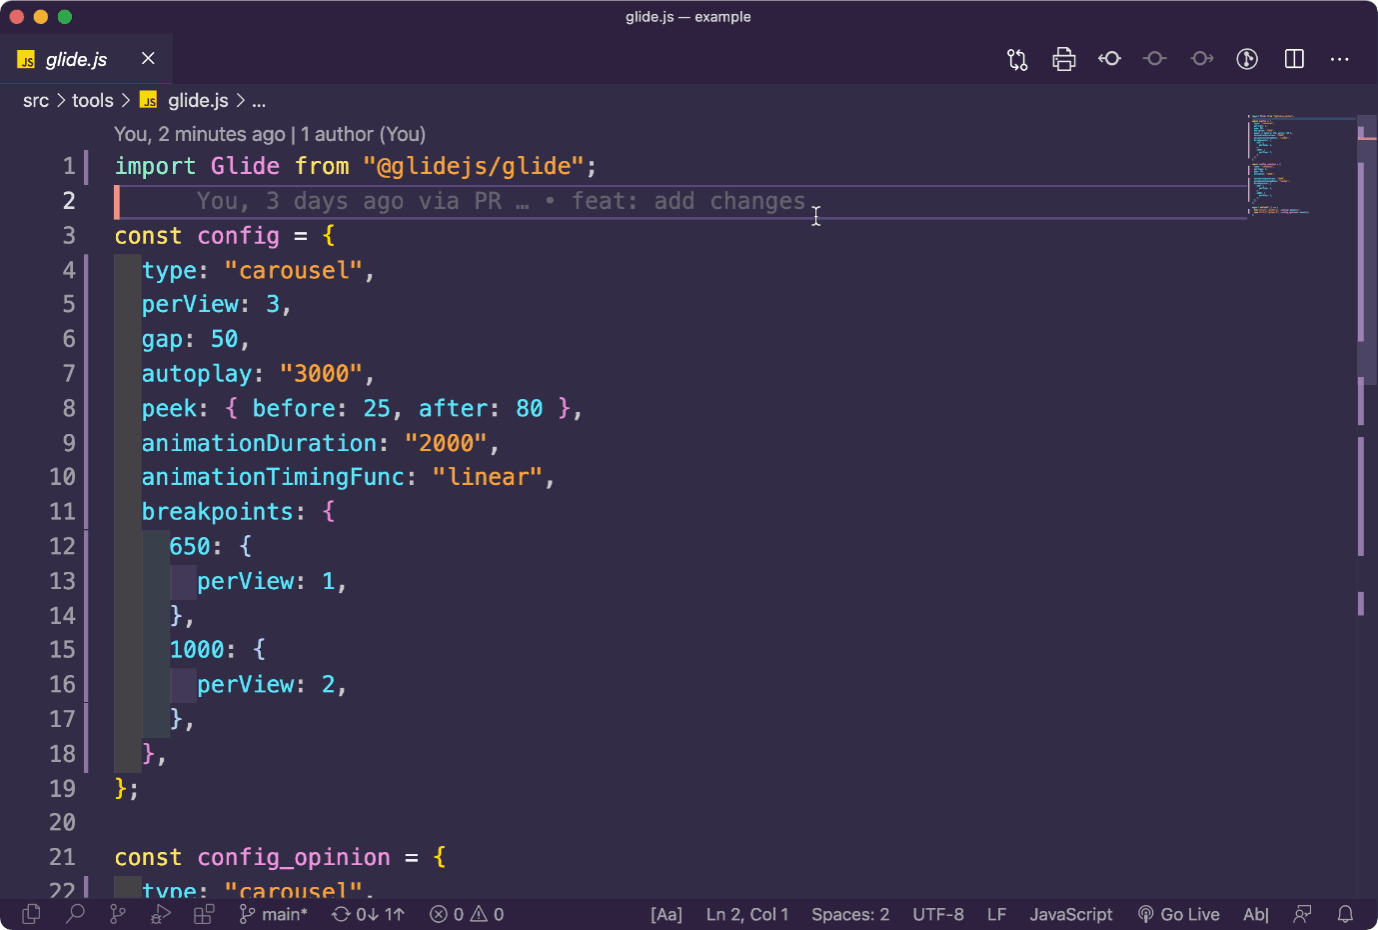Click 'config_opinion' variable on line 21

294,857
